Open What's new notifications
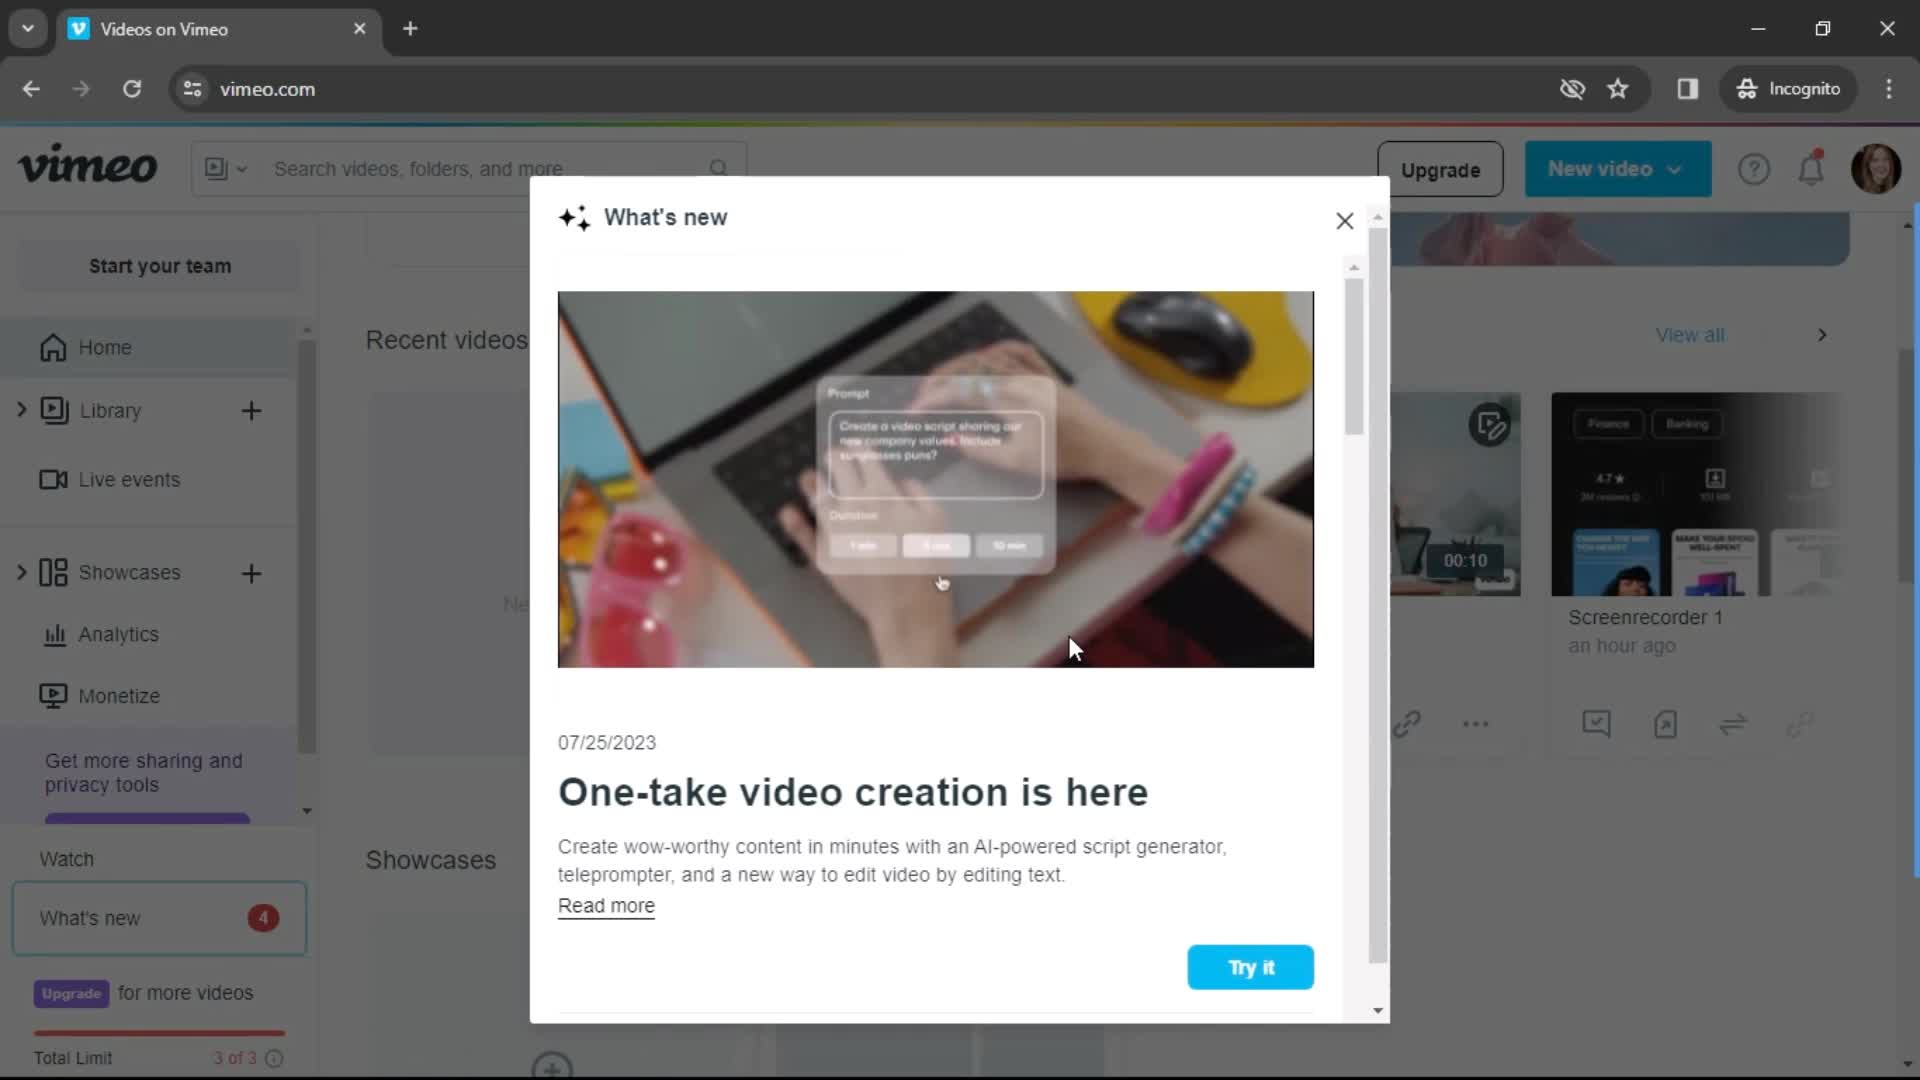Viewport: 1920px width, 1080px height. pos(160,916)
